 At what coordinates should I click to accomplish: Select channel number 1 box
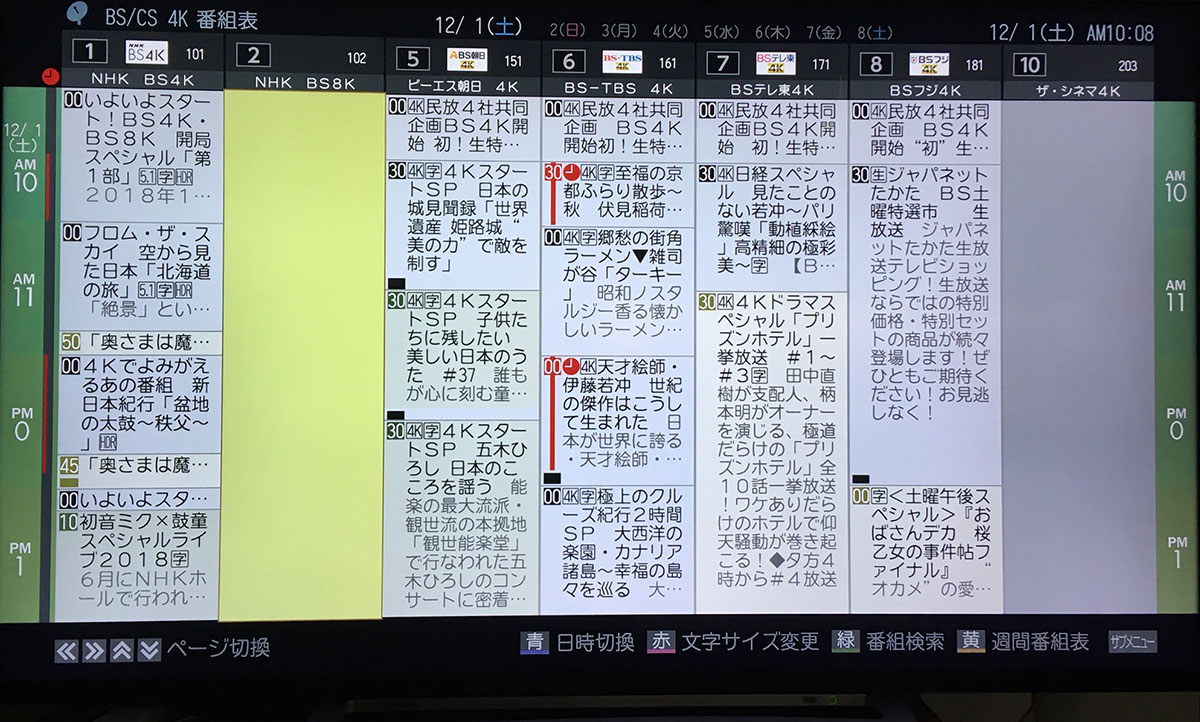[x=90, y=52]
